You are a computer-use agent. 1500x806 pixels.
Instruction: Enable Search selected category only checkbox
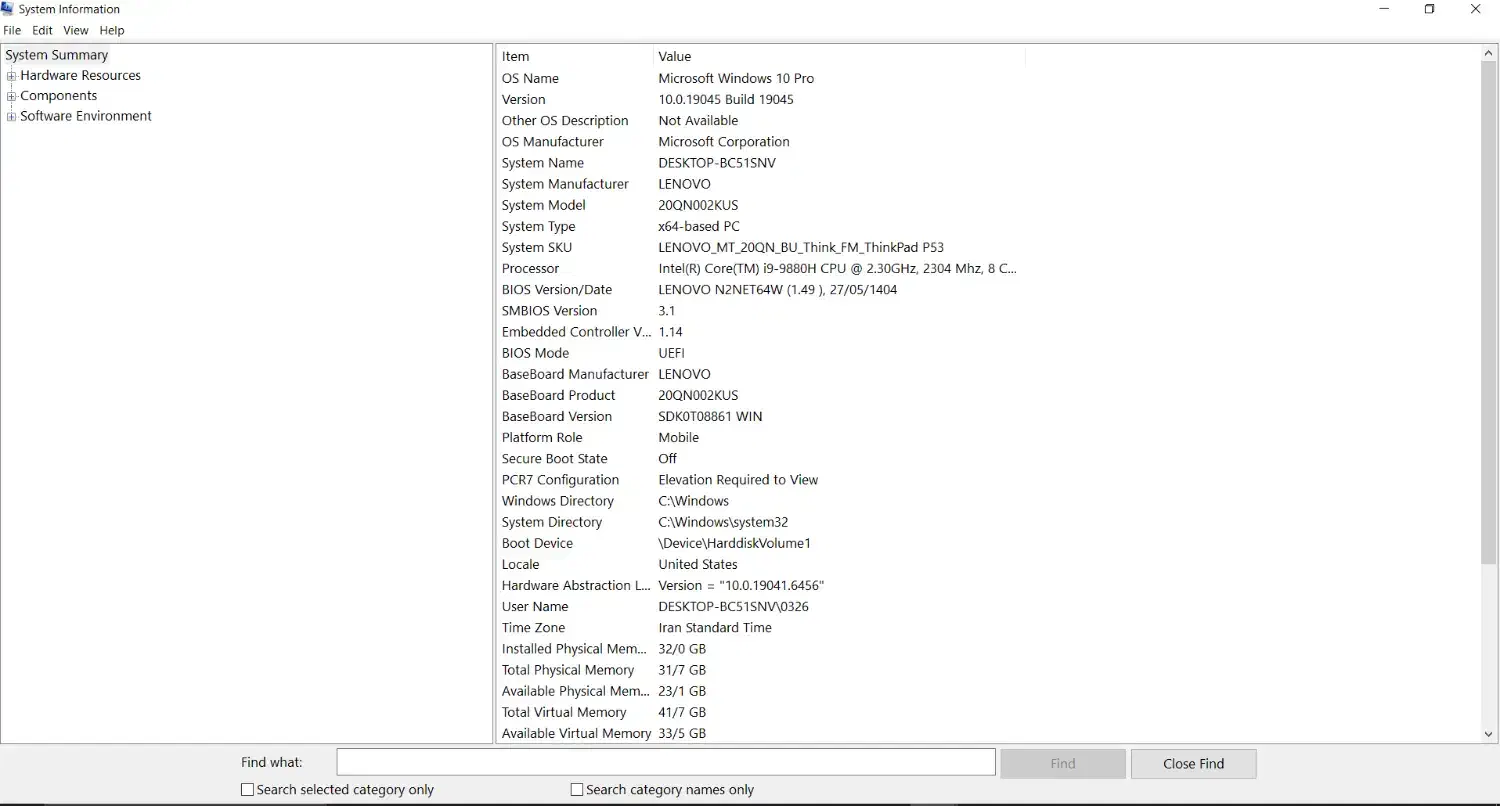click(248, 790)
